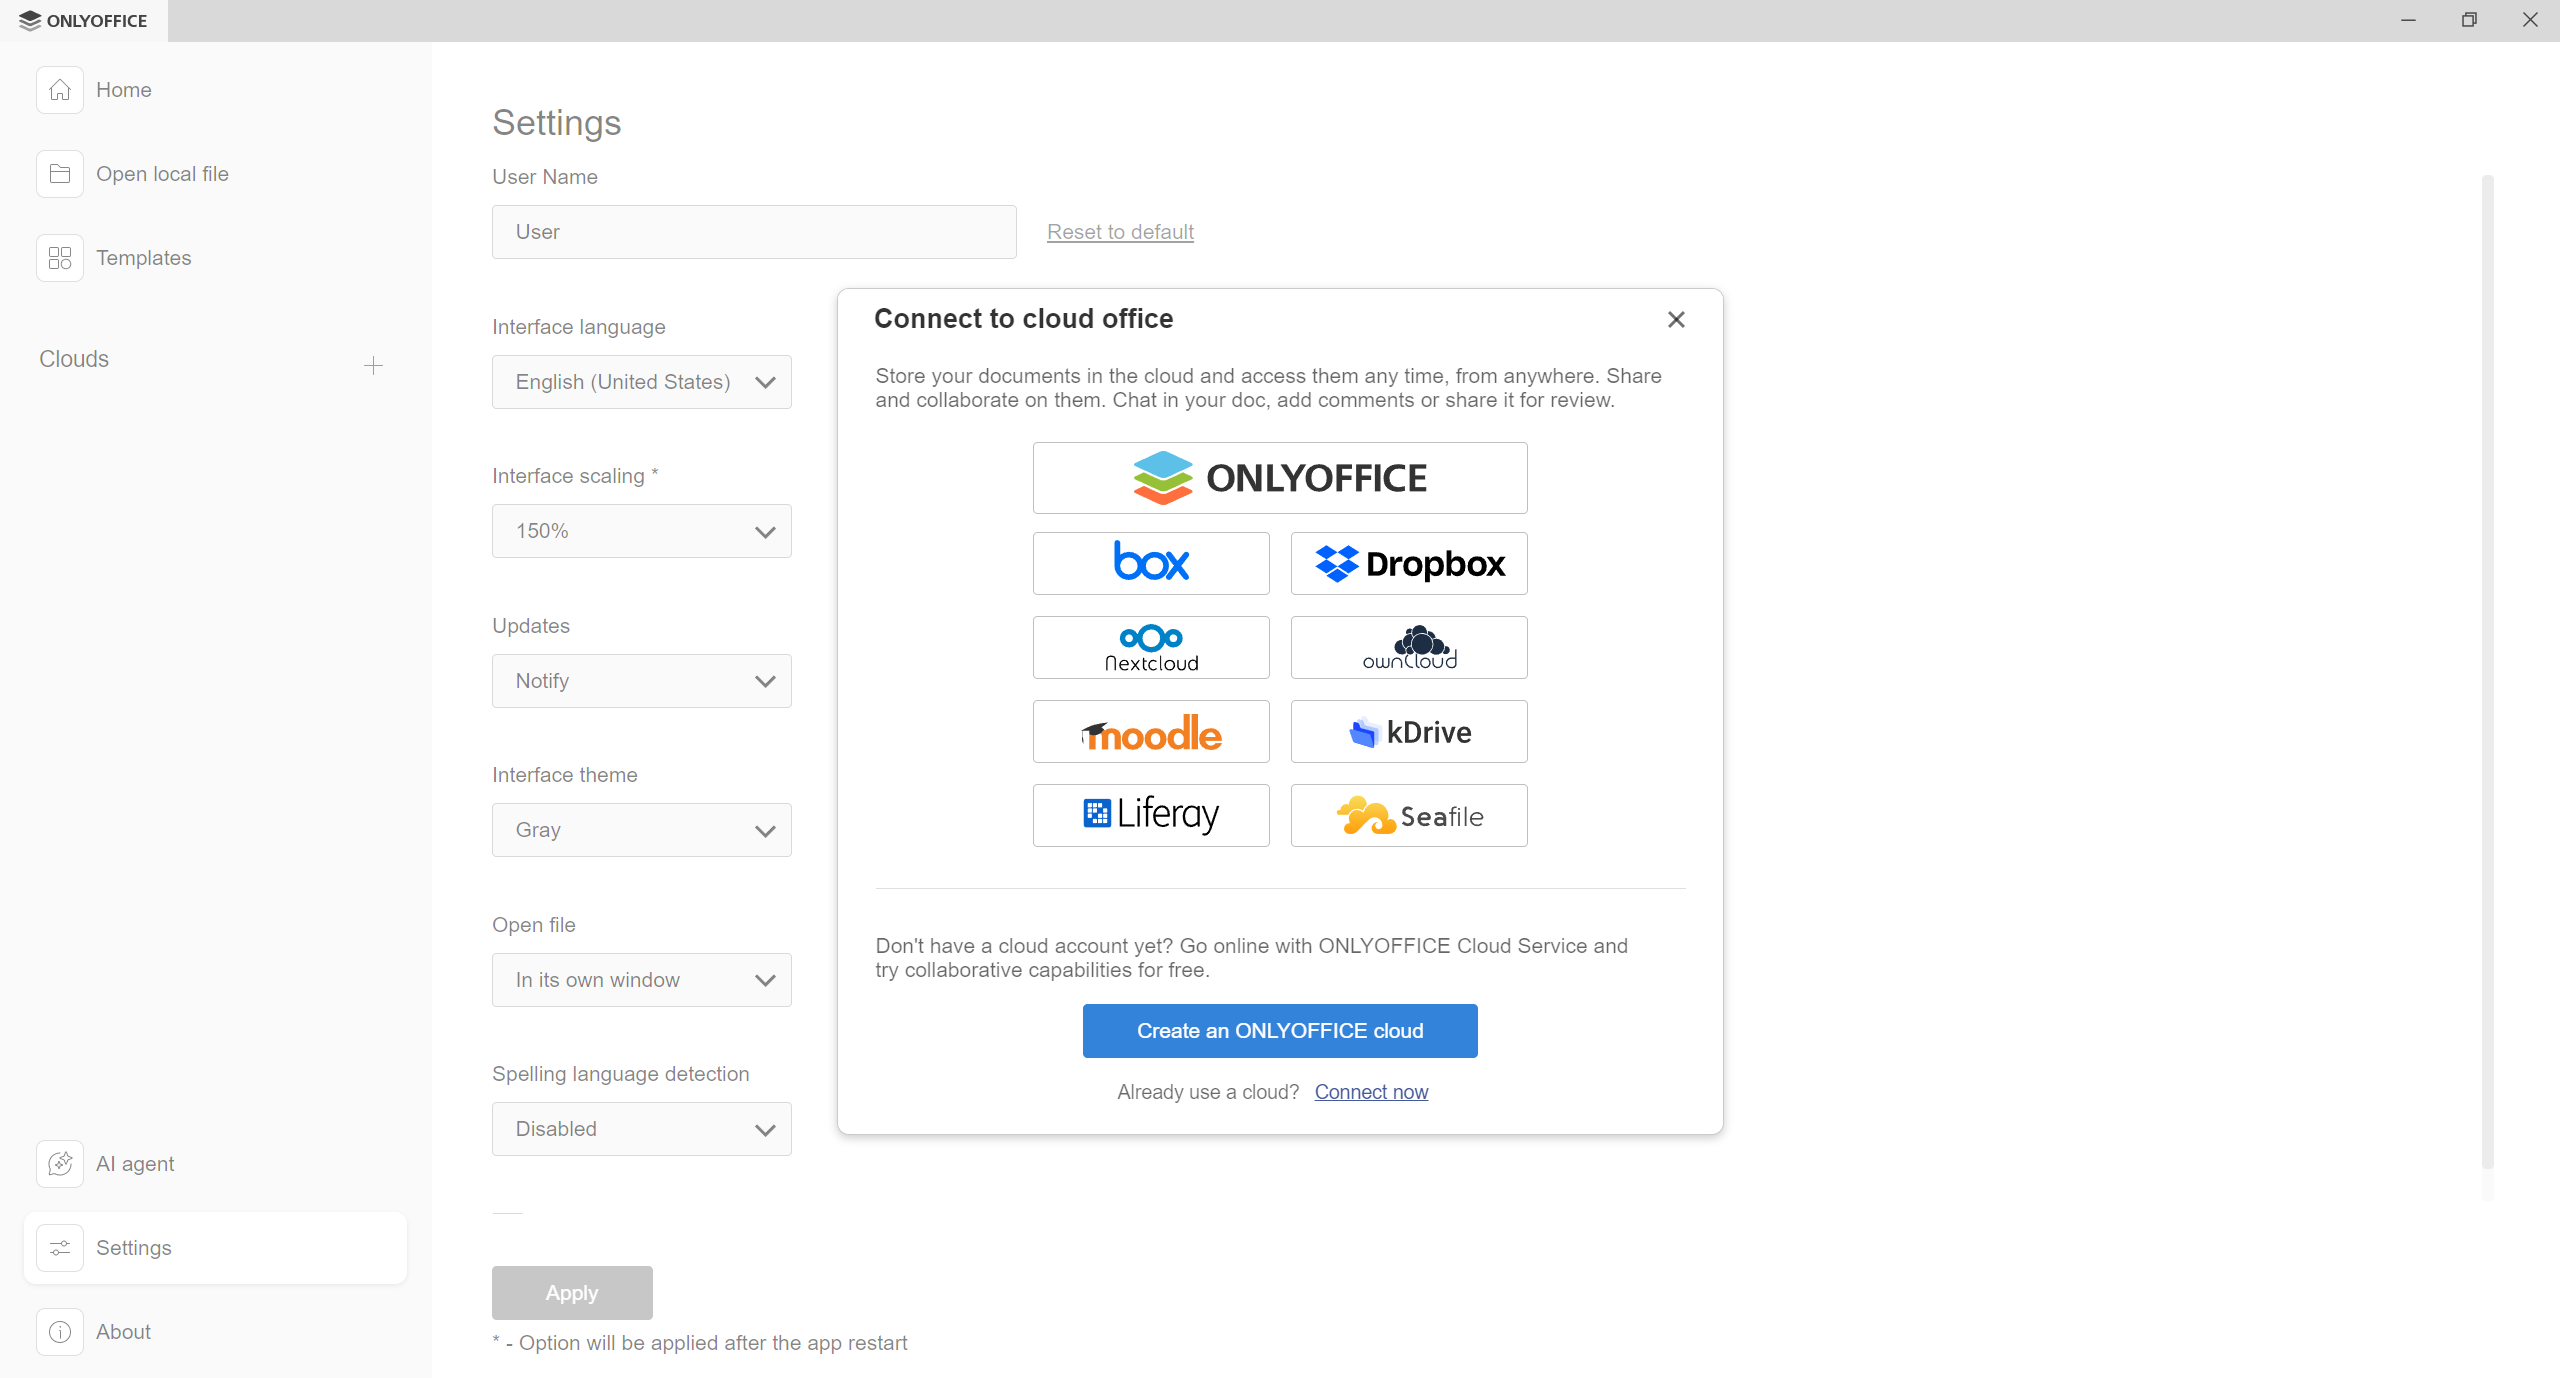Connect to kDrive
Viewport: 2560px width, 1378px height.
pyautogui.click(x=1408, y=731)
